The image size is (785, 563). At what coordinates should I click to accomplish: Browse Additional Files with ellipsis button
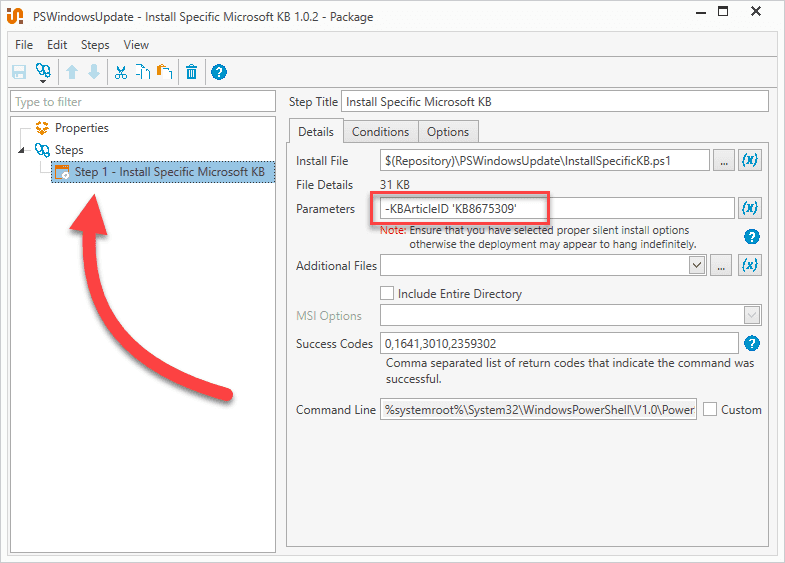click(x=720, y=265)
